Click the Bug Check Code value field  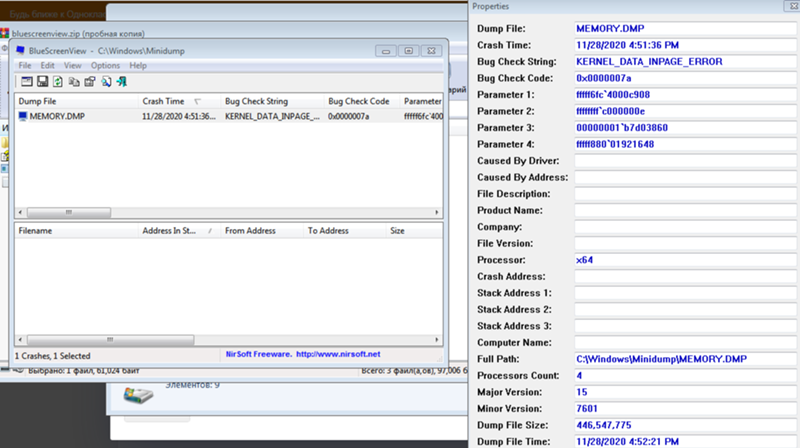(685, 78)
